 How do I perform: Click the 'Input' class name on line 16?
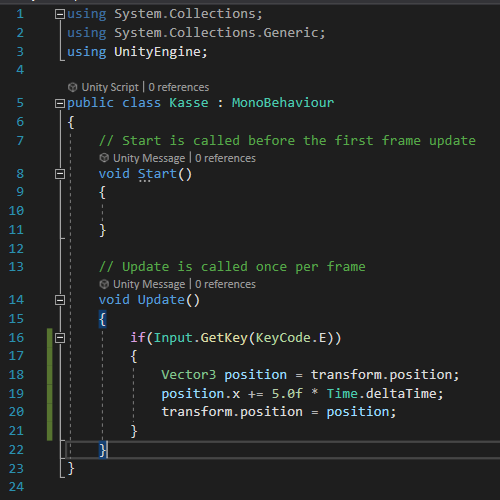click(x=173, y=338)
